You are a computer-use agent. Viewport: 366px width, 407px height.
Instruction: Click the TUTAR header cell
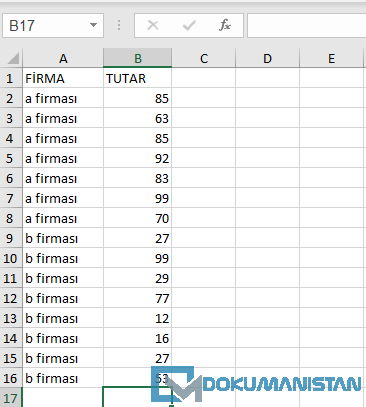click(138, 78)
